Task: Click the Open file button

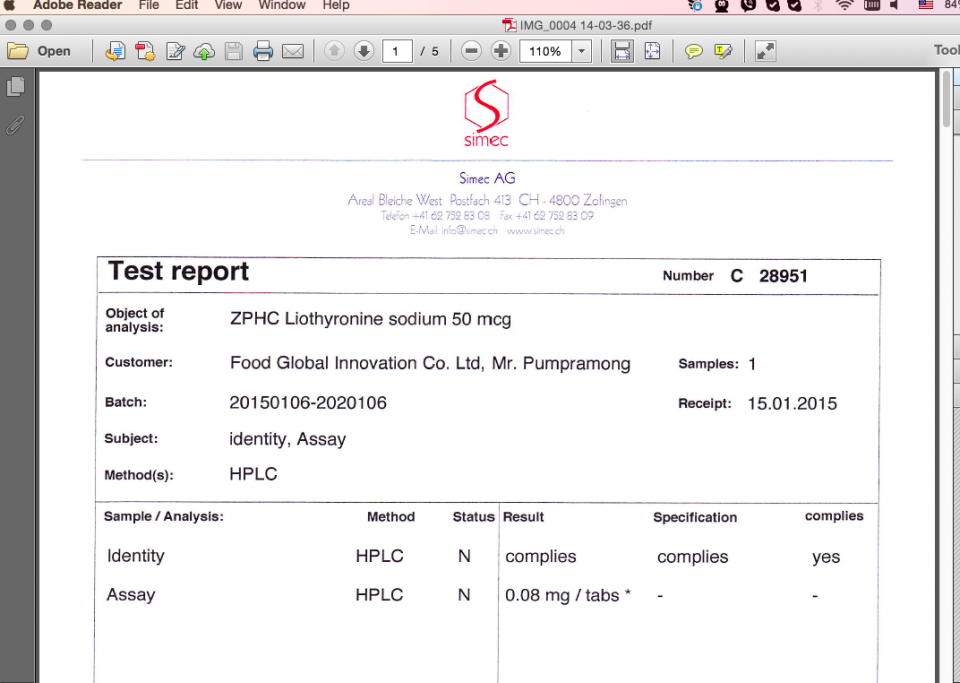Action: pyautogui.click(x=40, y=51)
